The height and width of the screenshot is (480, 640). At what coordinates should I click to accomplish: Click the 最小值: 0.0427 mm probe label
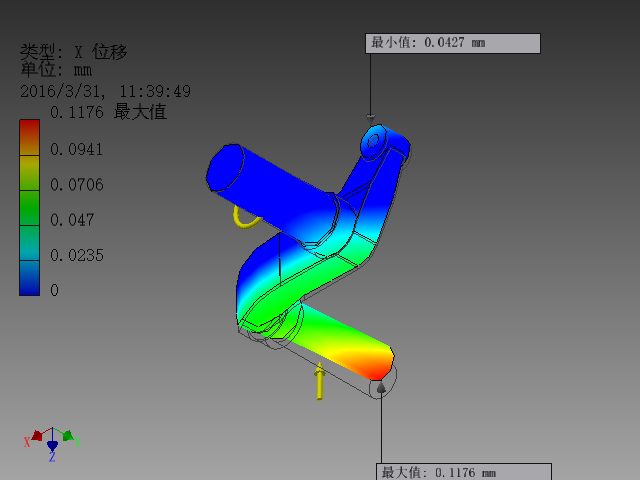point(453,43)
